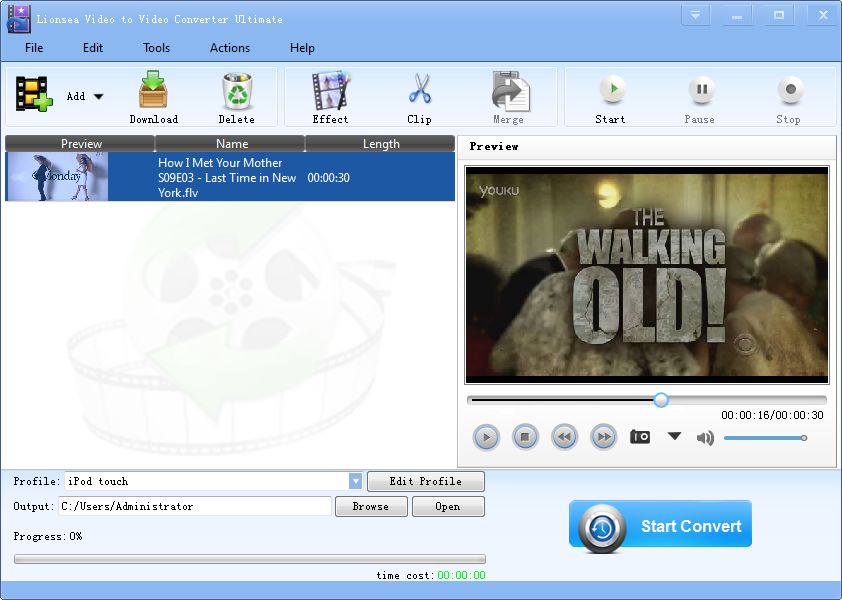Open the Edit menu

[92, 48]
